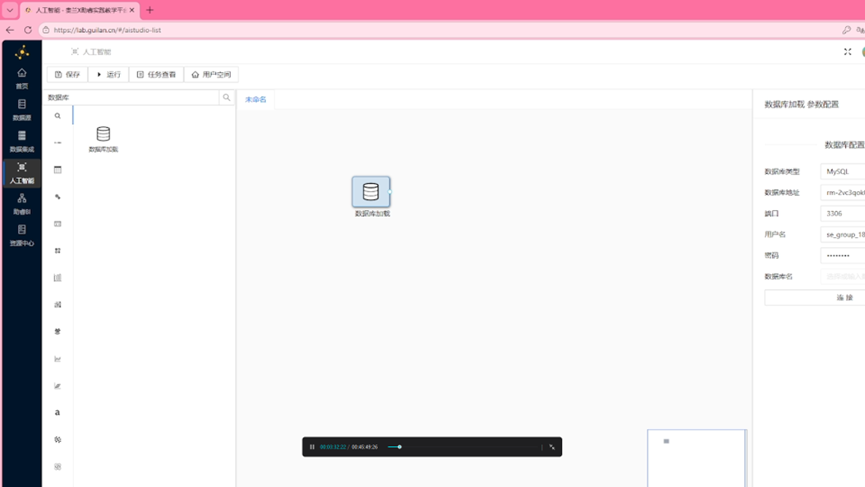Focus the 数据库 component search field

[x=131, y=97]
